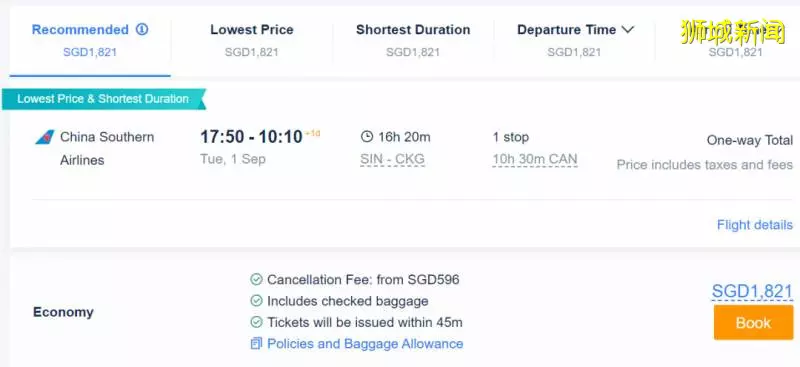
Task: Click the clock icon beside 16h 20m
Action: [367, 137]
